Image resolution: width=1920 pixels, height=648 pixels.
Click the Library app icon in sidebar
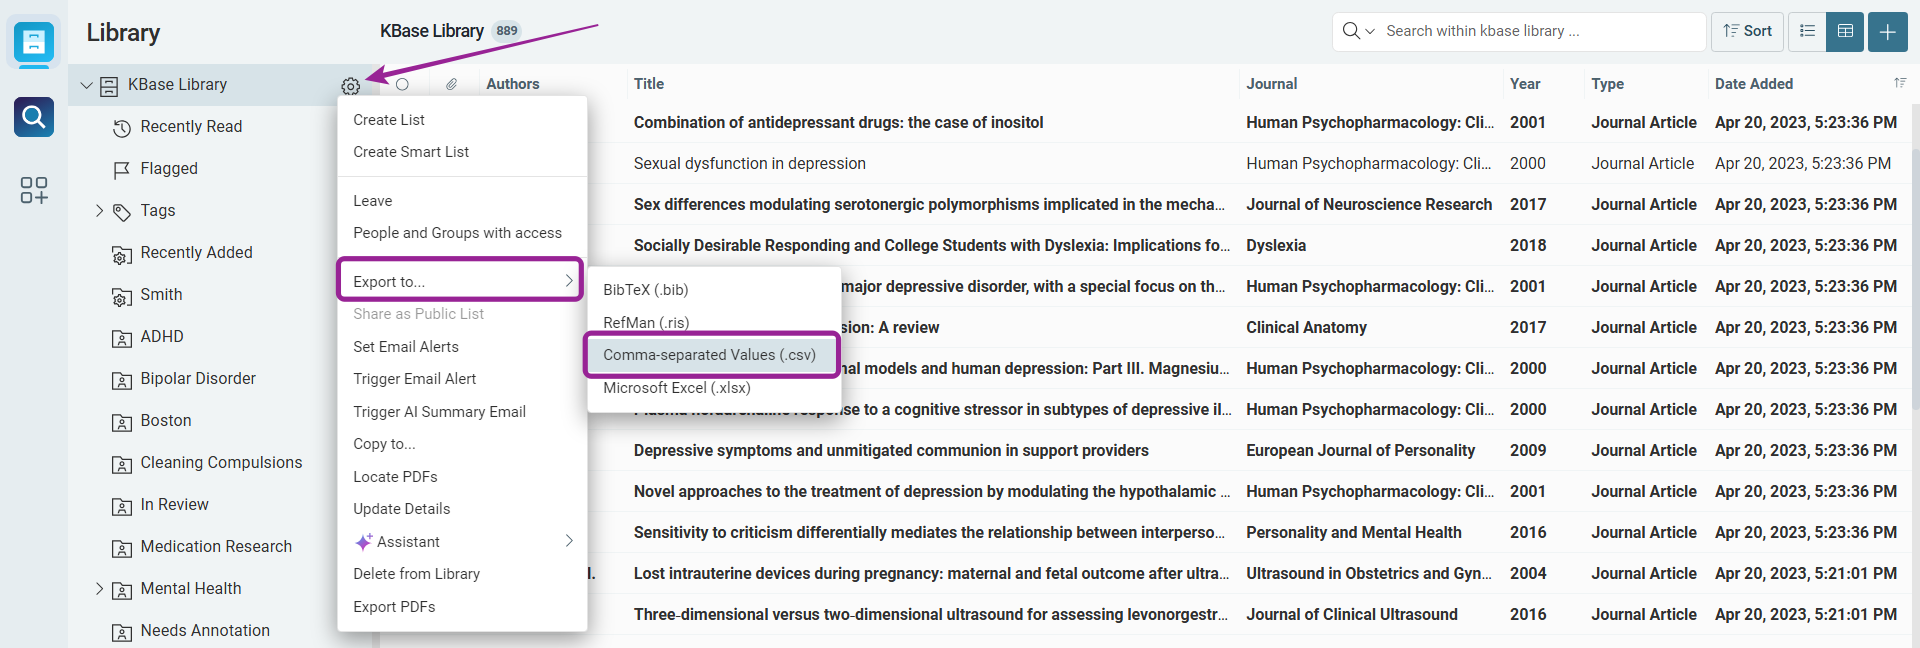[x=34, y=42]
